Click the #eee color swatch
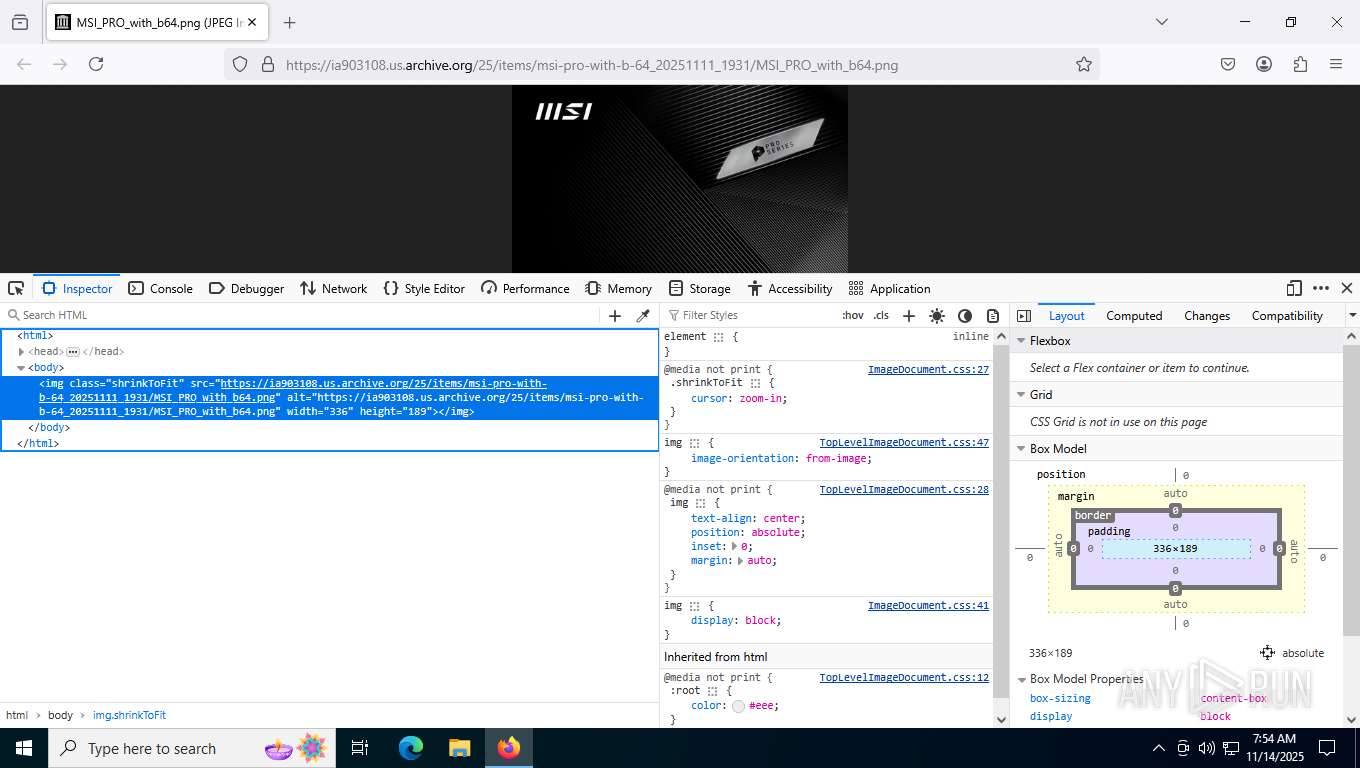The width and height of the screenshot is (1360, 768). [738, 706]
